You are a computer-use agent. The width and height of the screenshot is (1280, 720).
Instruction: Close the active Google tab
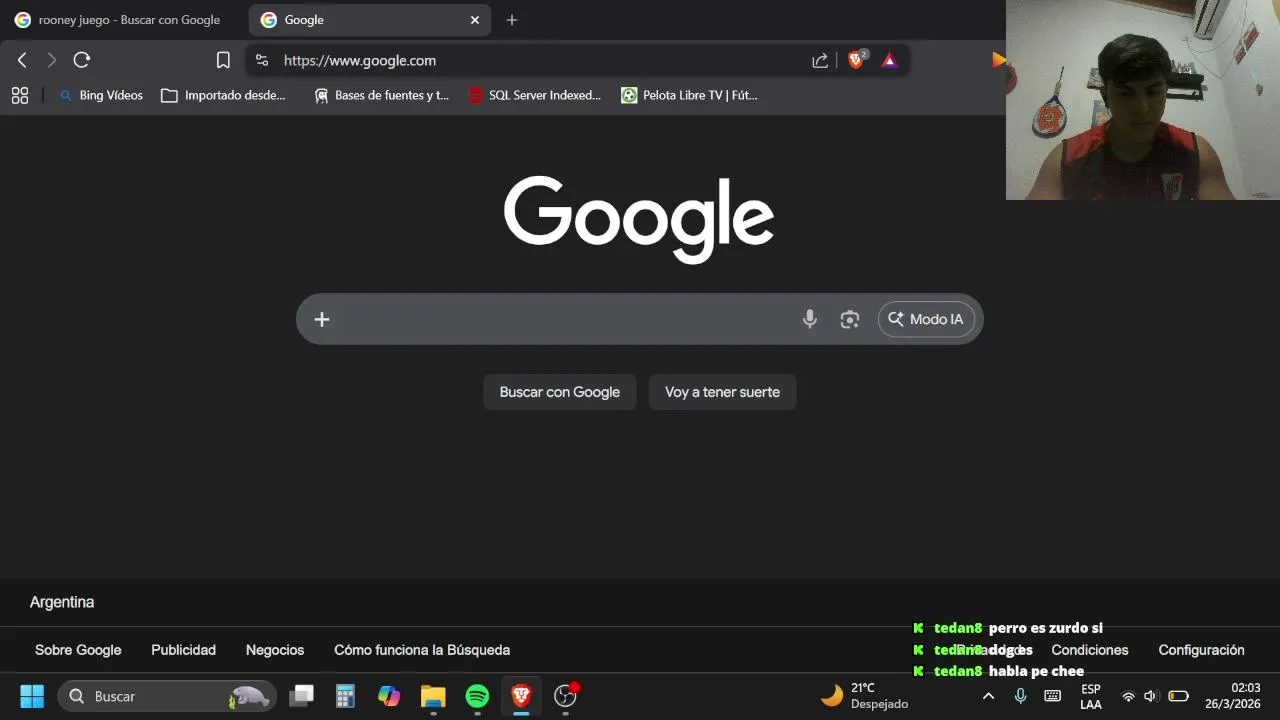475,20
